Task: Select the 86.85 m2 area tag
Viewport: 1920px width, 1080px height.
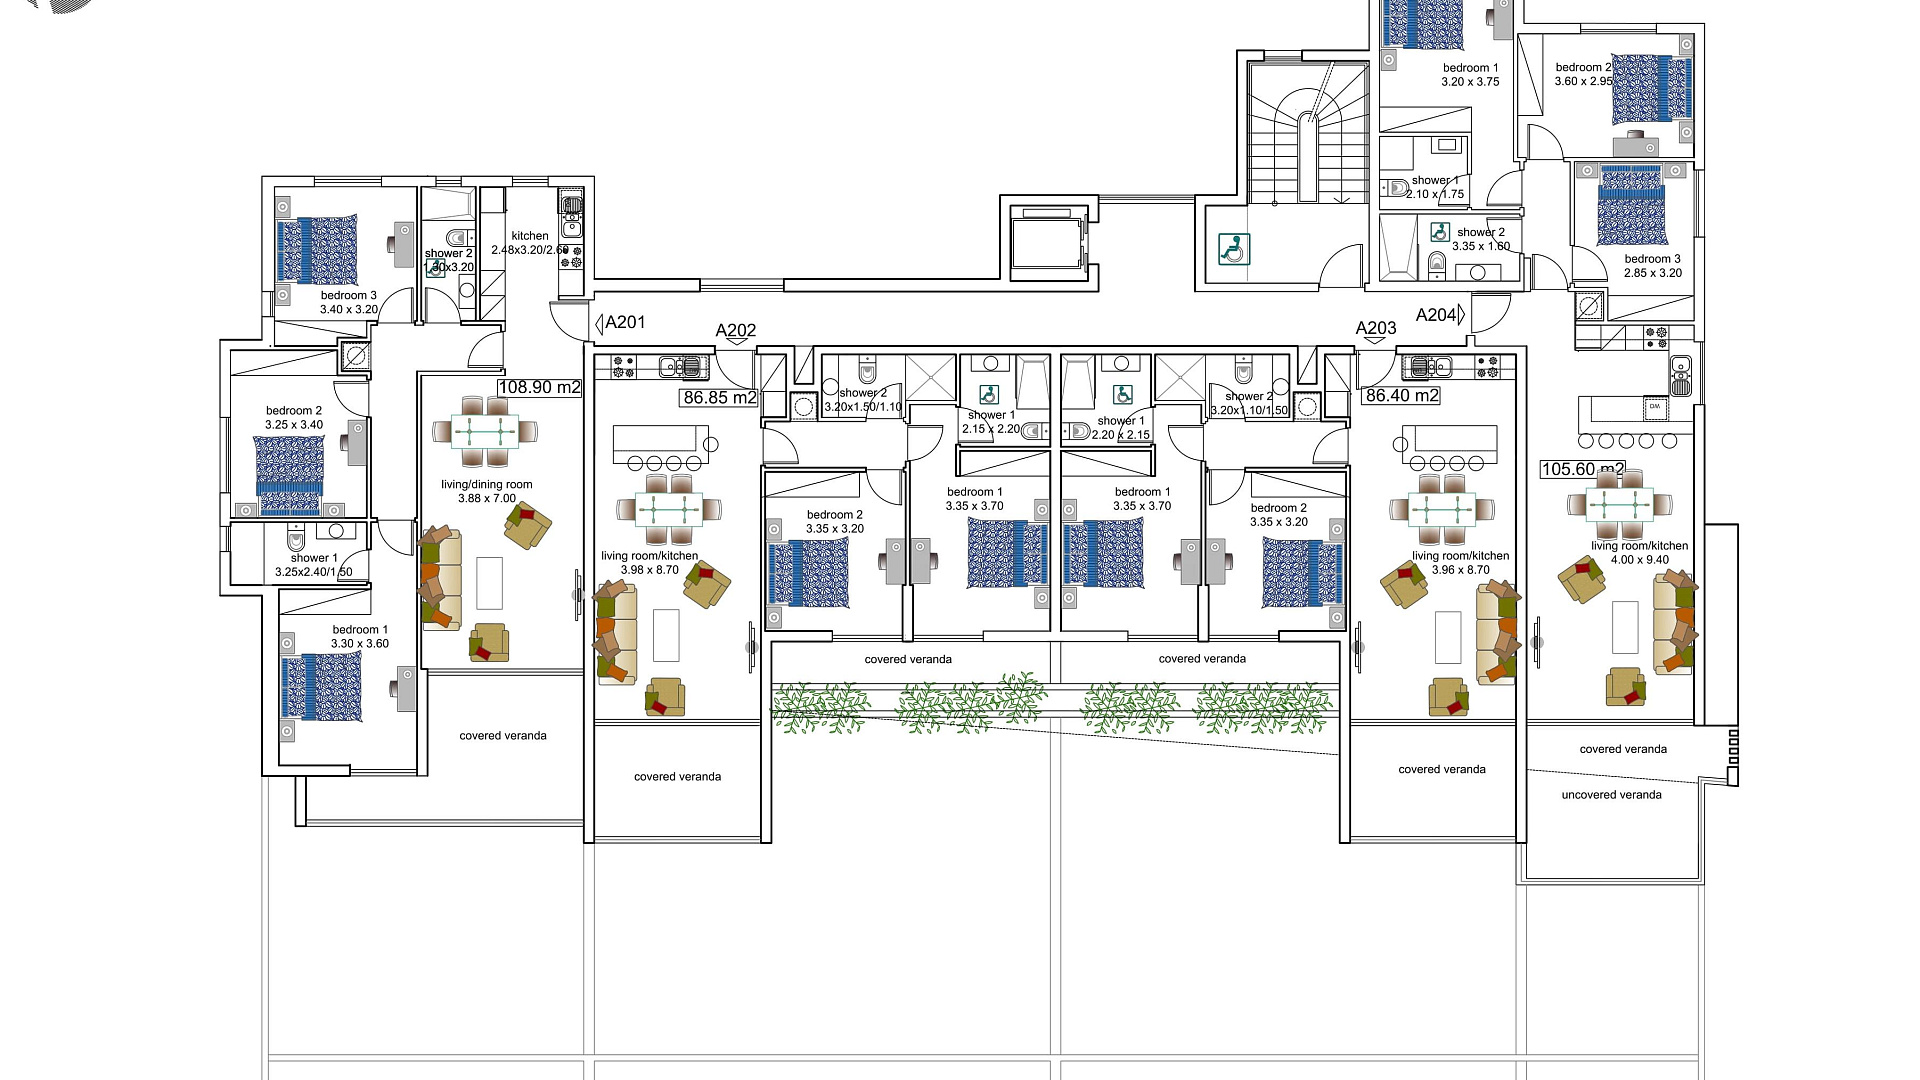Action: 719,397
